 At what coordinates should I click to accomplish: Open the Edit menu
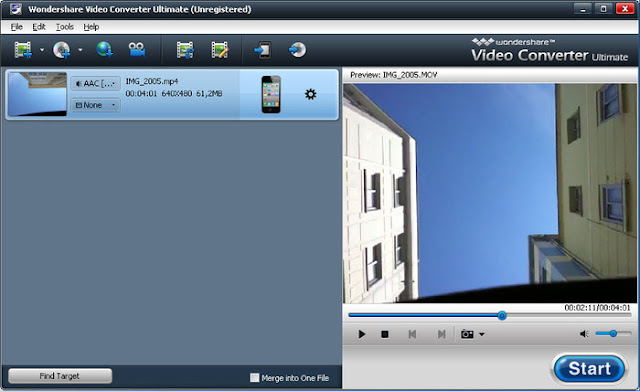tap(39, 27)
